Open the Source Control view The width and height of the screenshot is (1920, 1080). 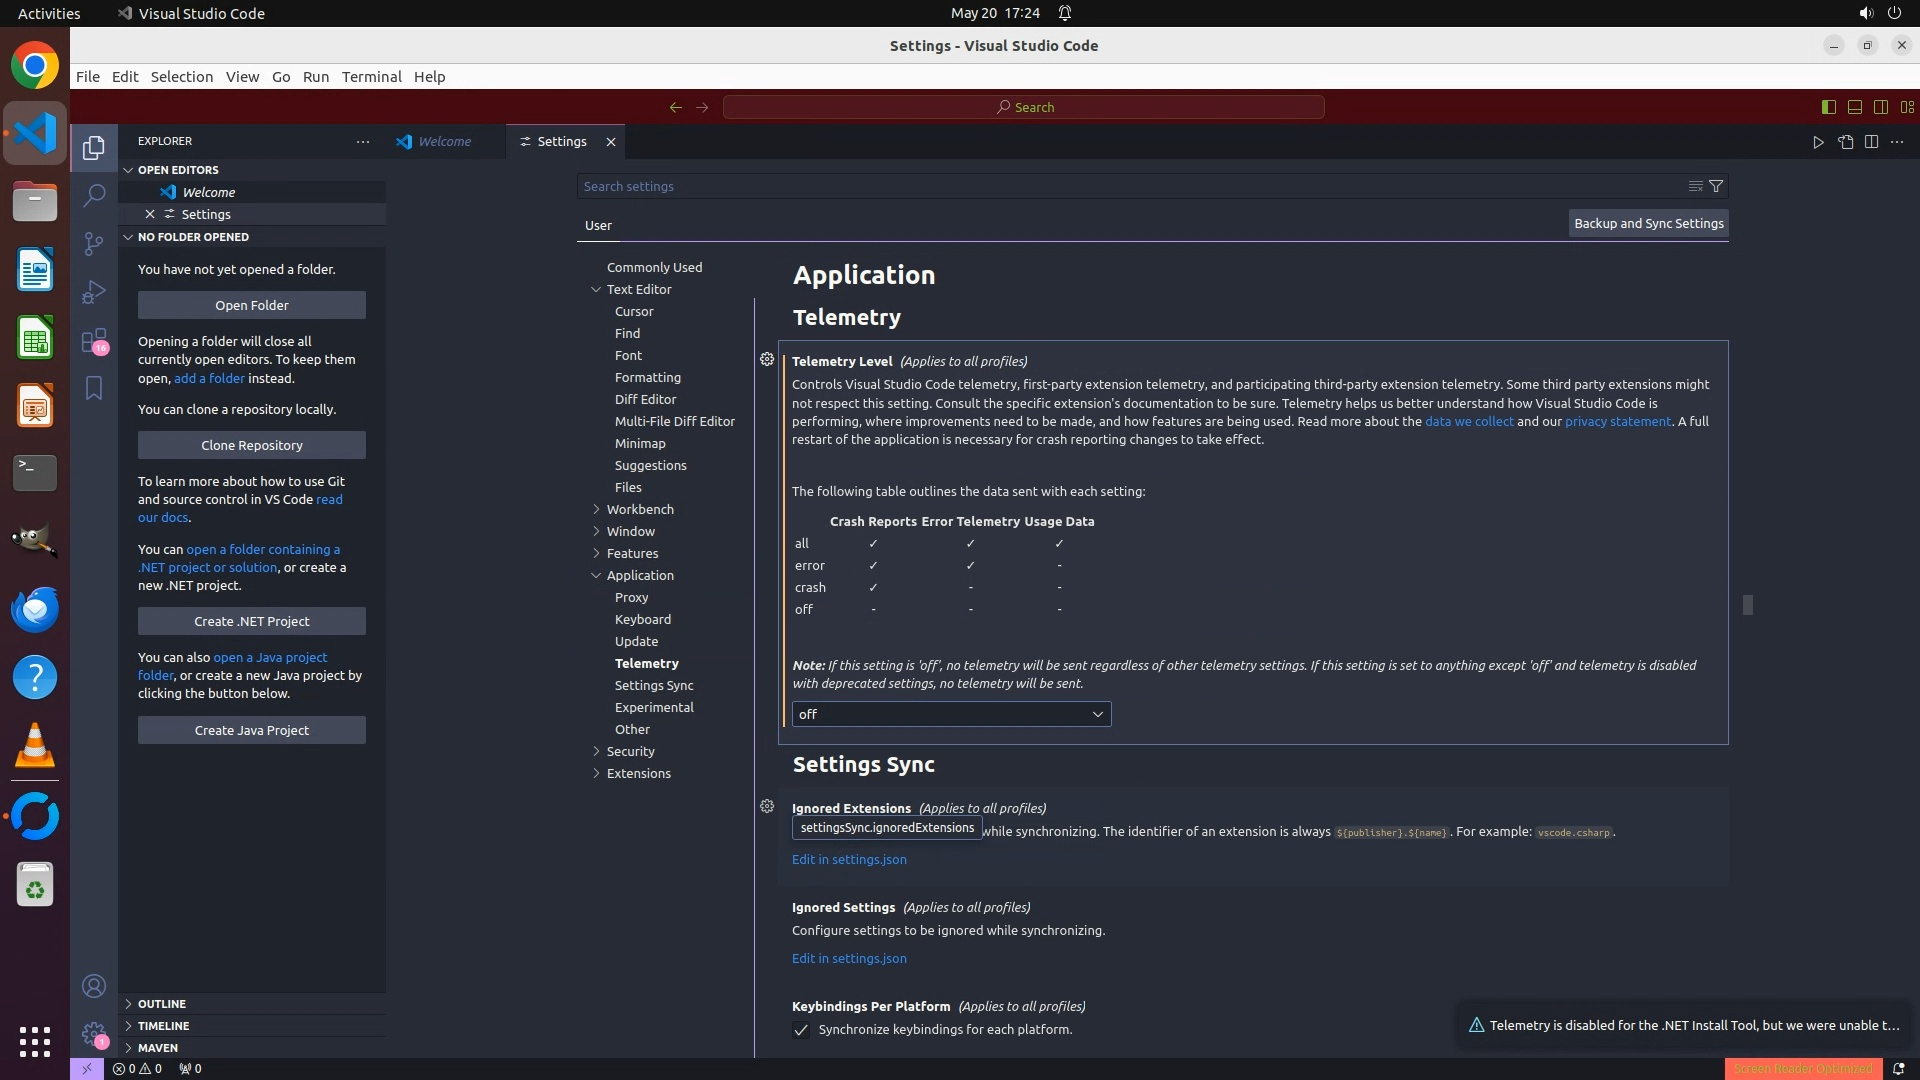coord(94,244)
